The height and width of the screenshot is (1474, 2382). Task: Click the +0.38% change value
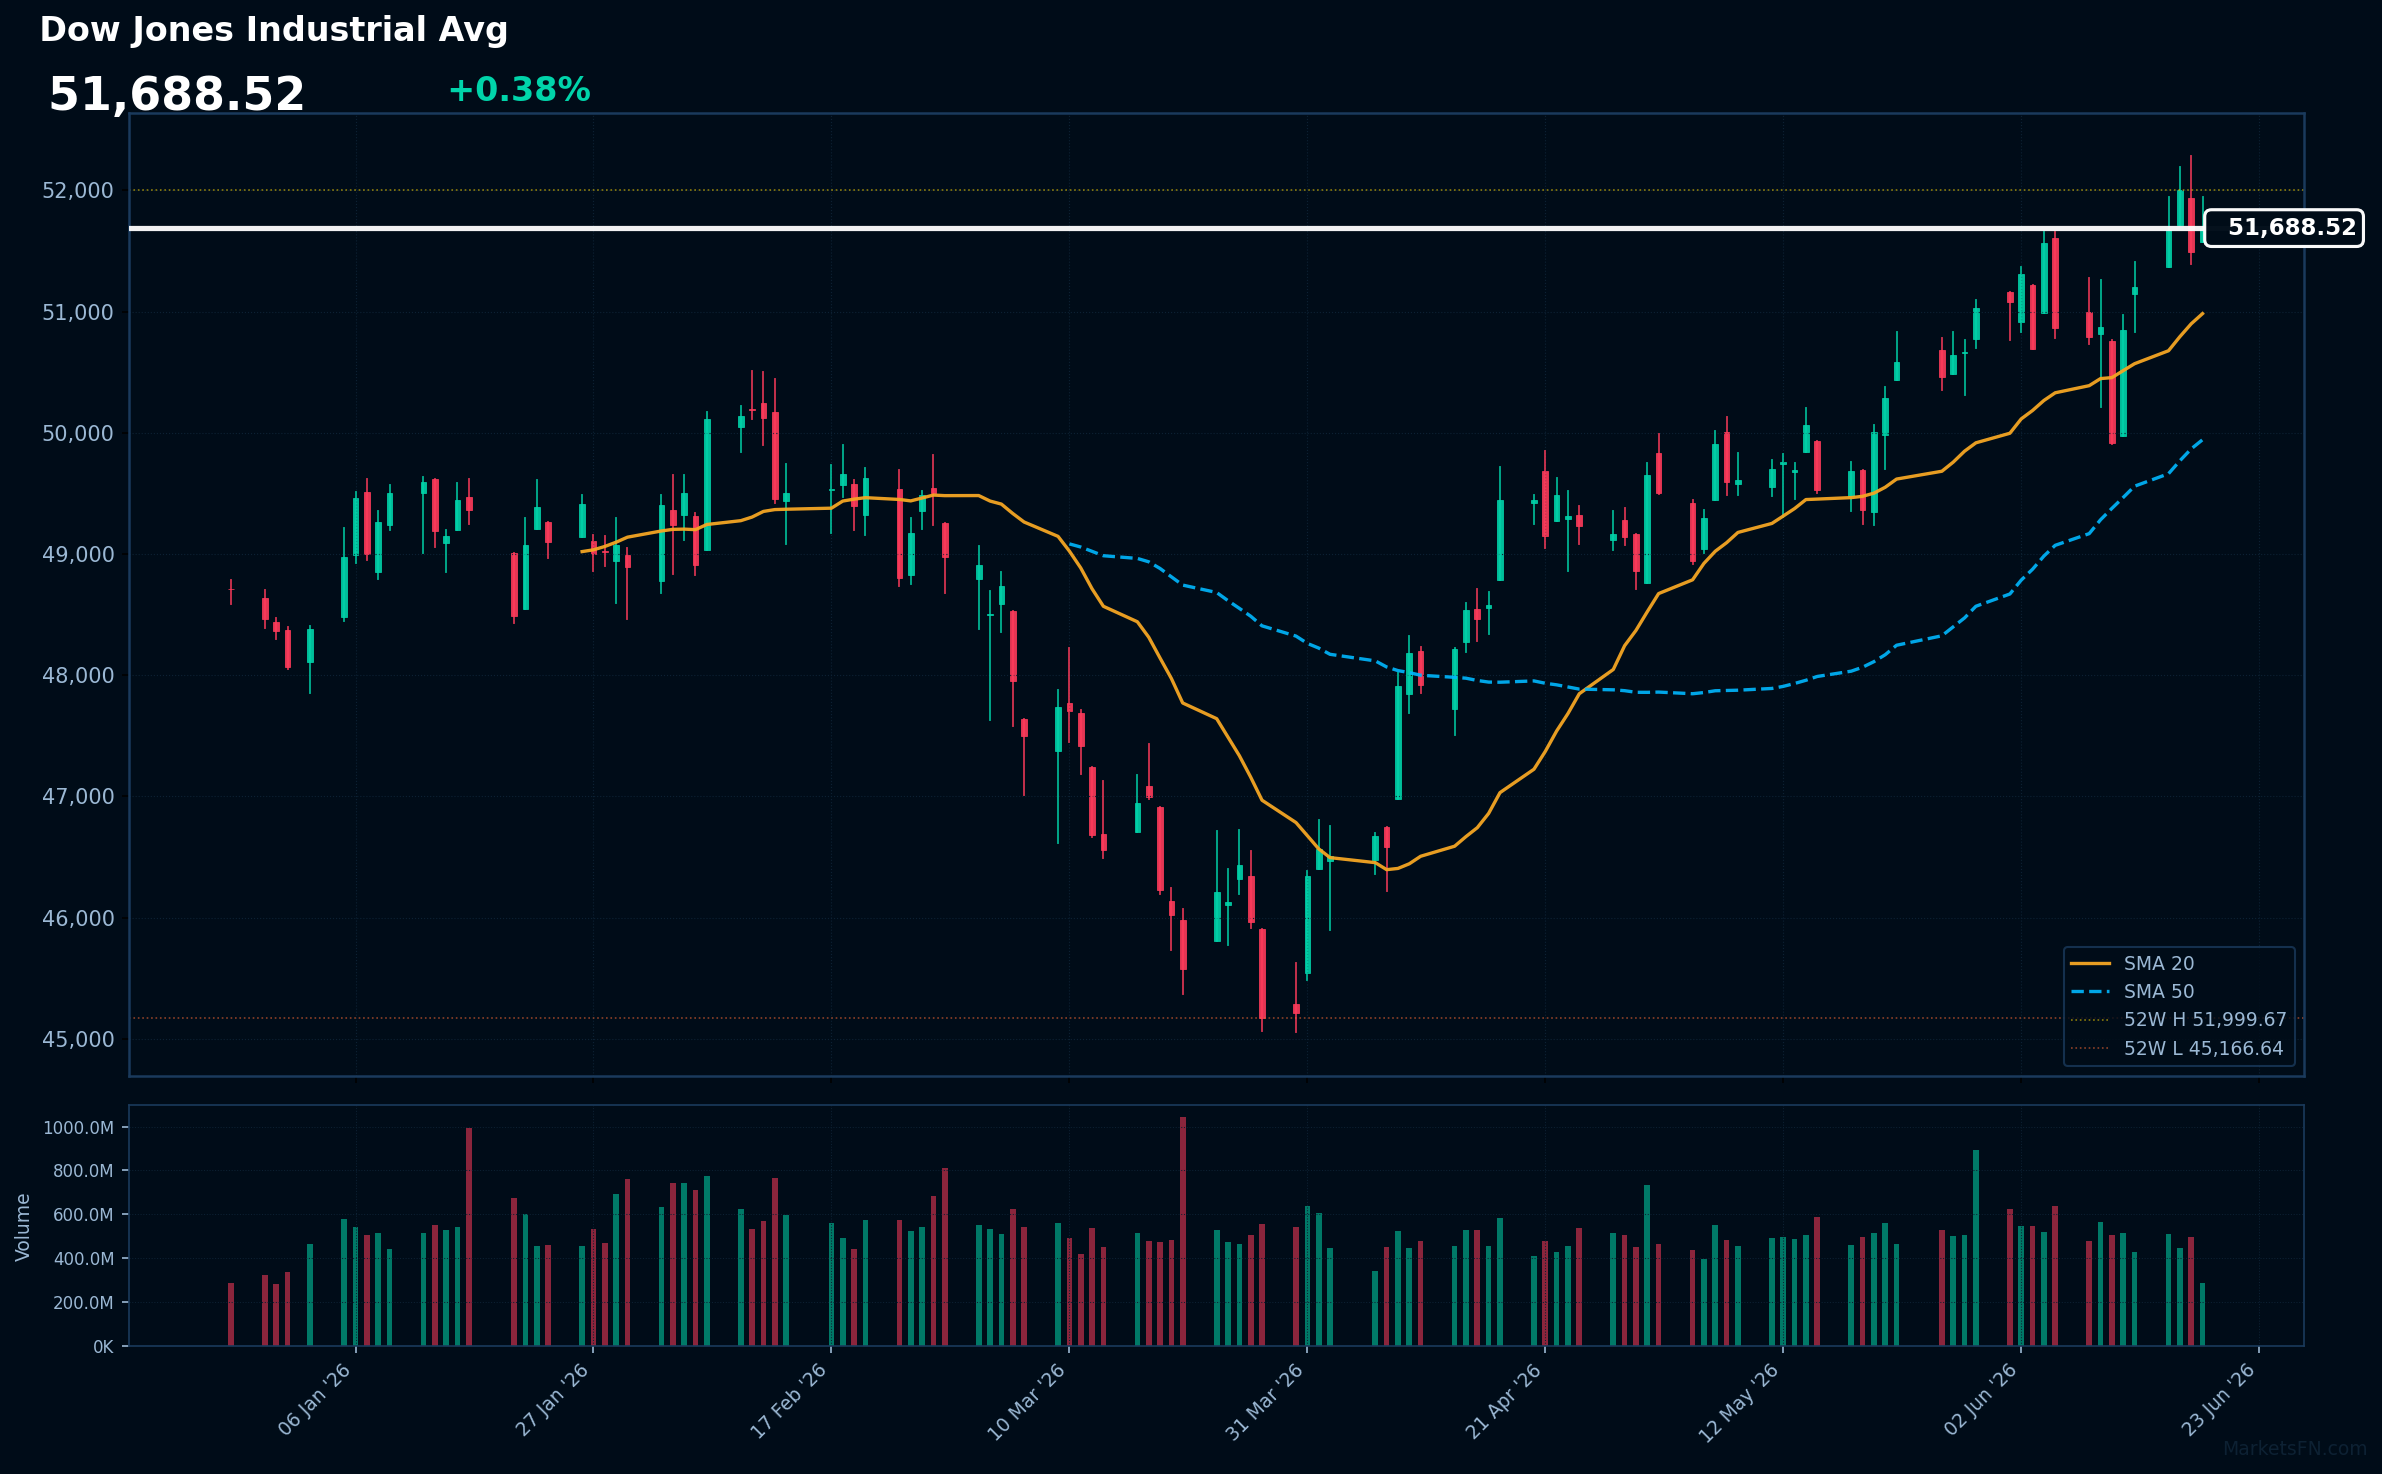coord(519,90)
